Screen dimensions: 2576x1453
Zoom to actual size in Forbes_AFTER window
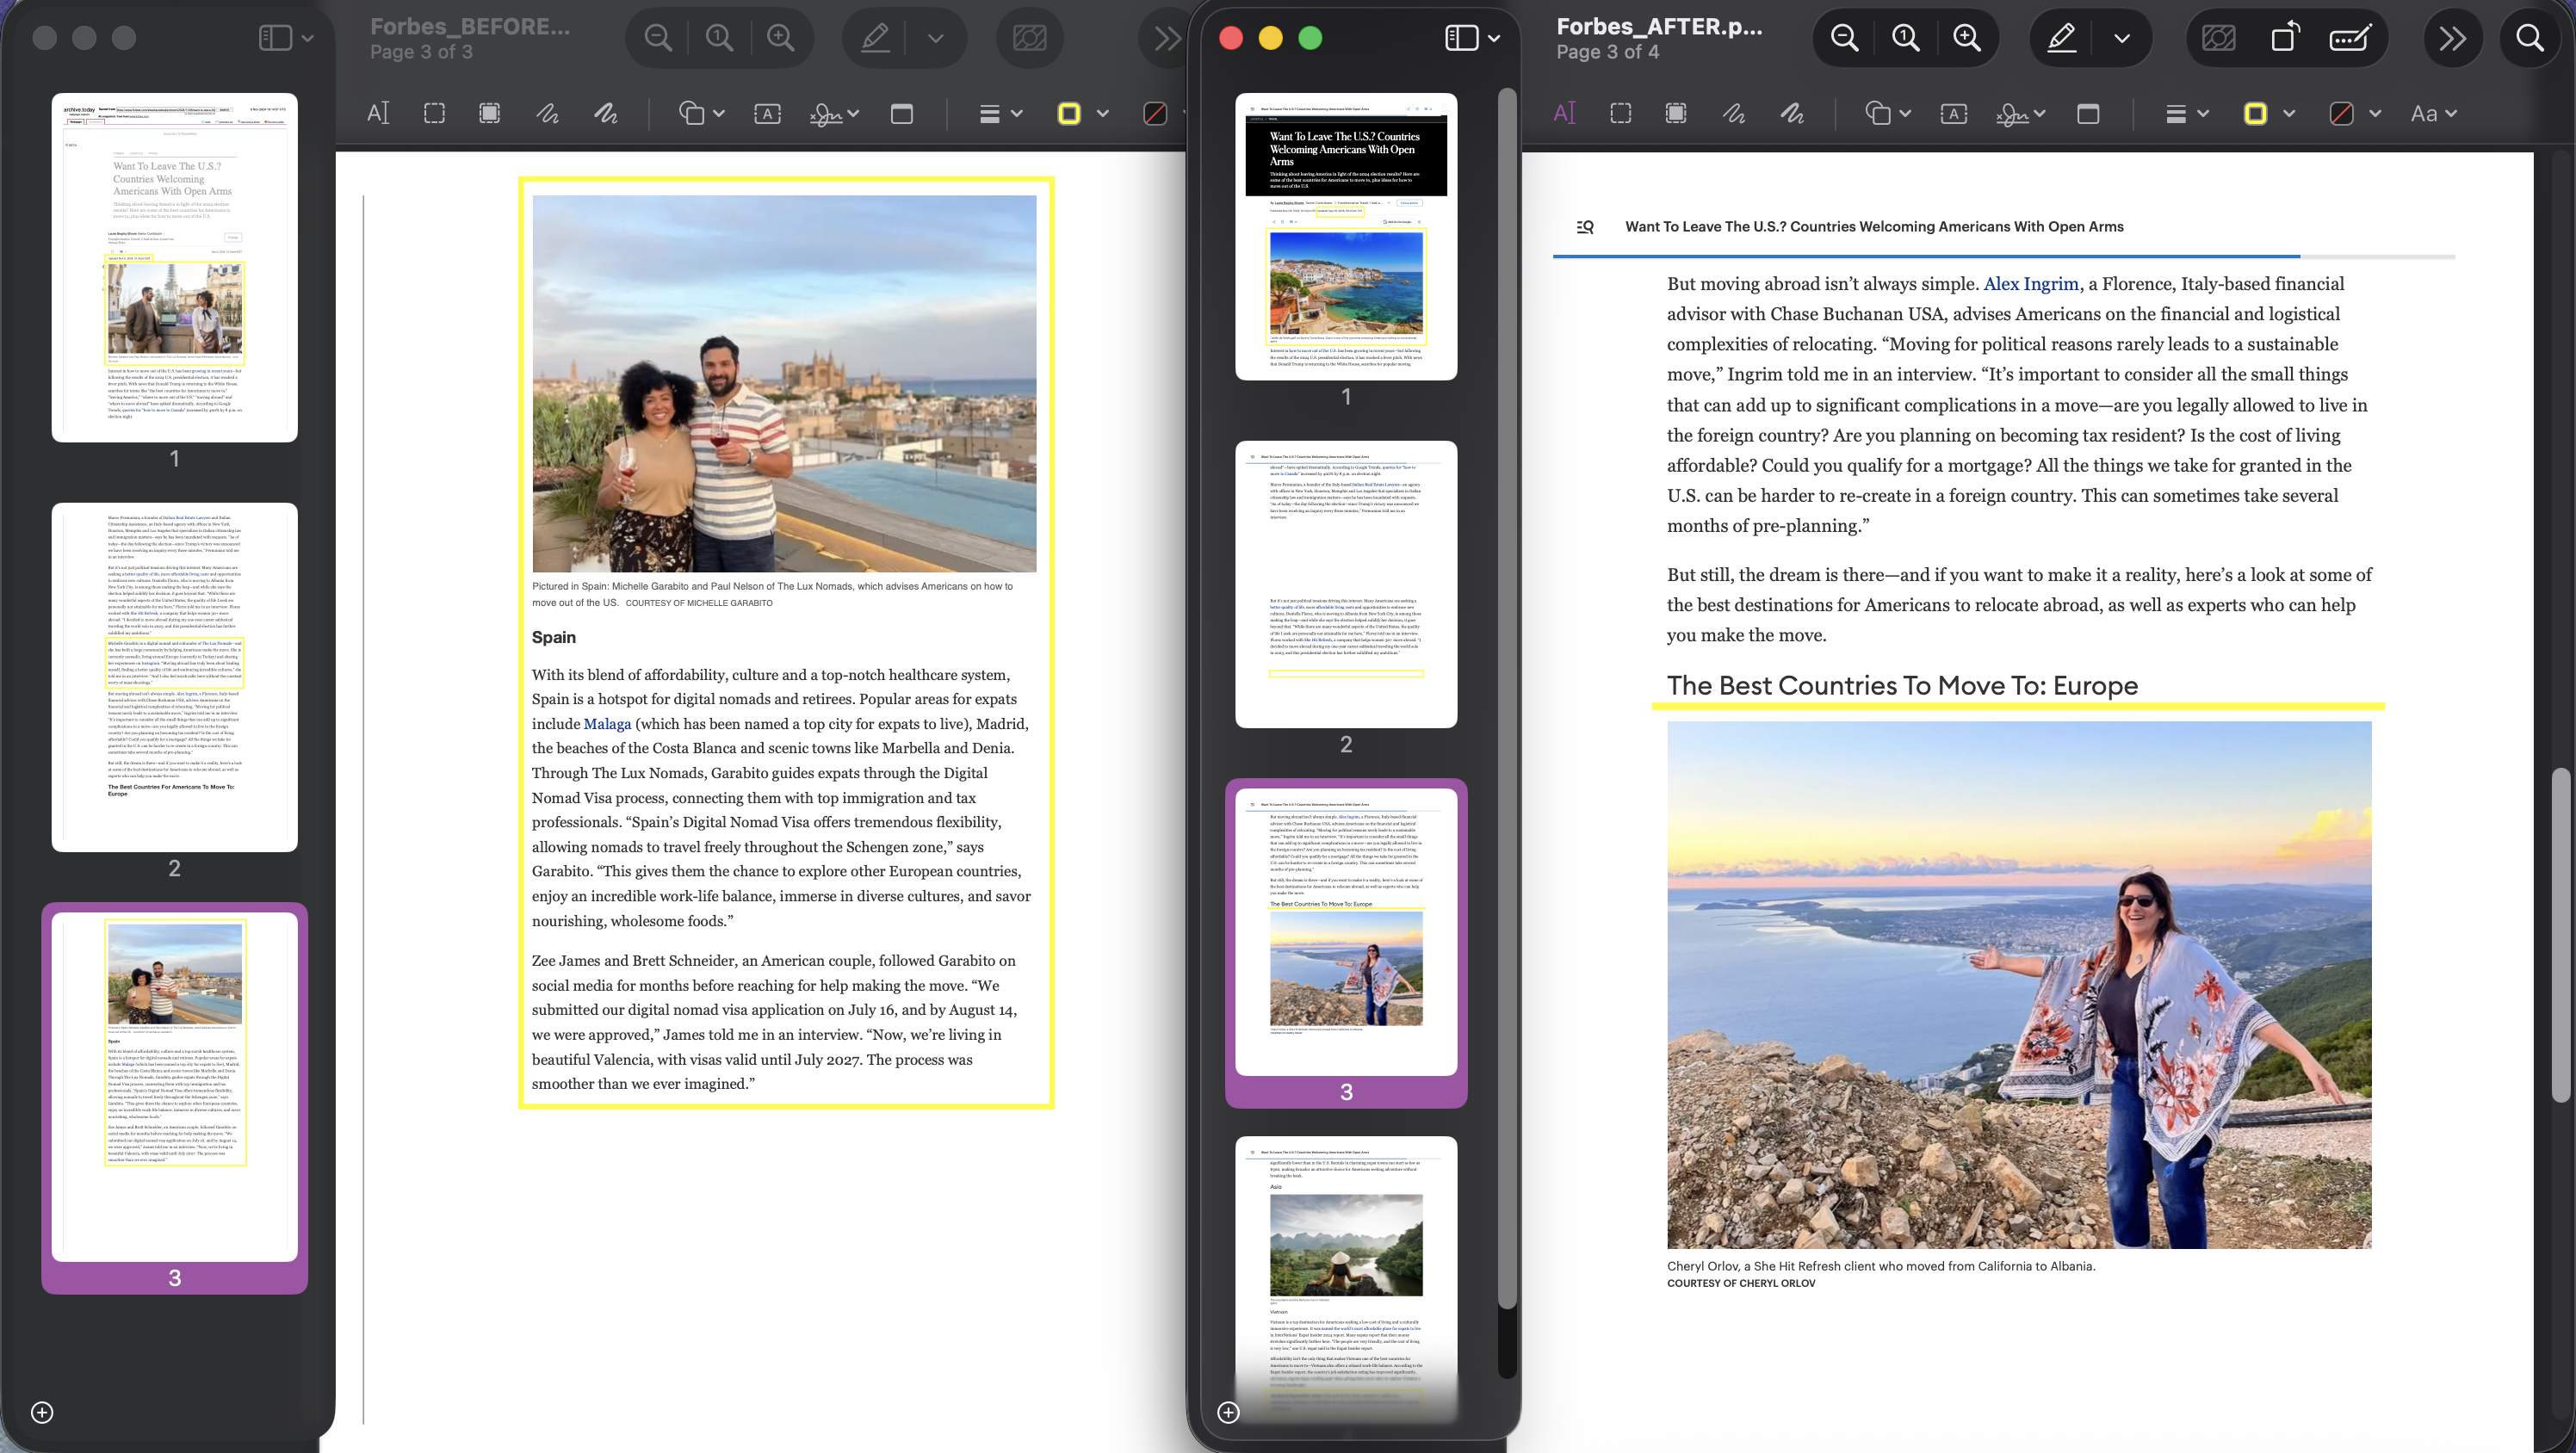point(1906,38)
